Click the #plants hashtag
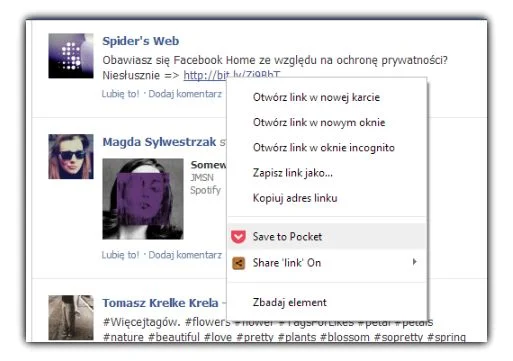This screenshot has width=513, height=361. tap(297, 337)
